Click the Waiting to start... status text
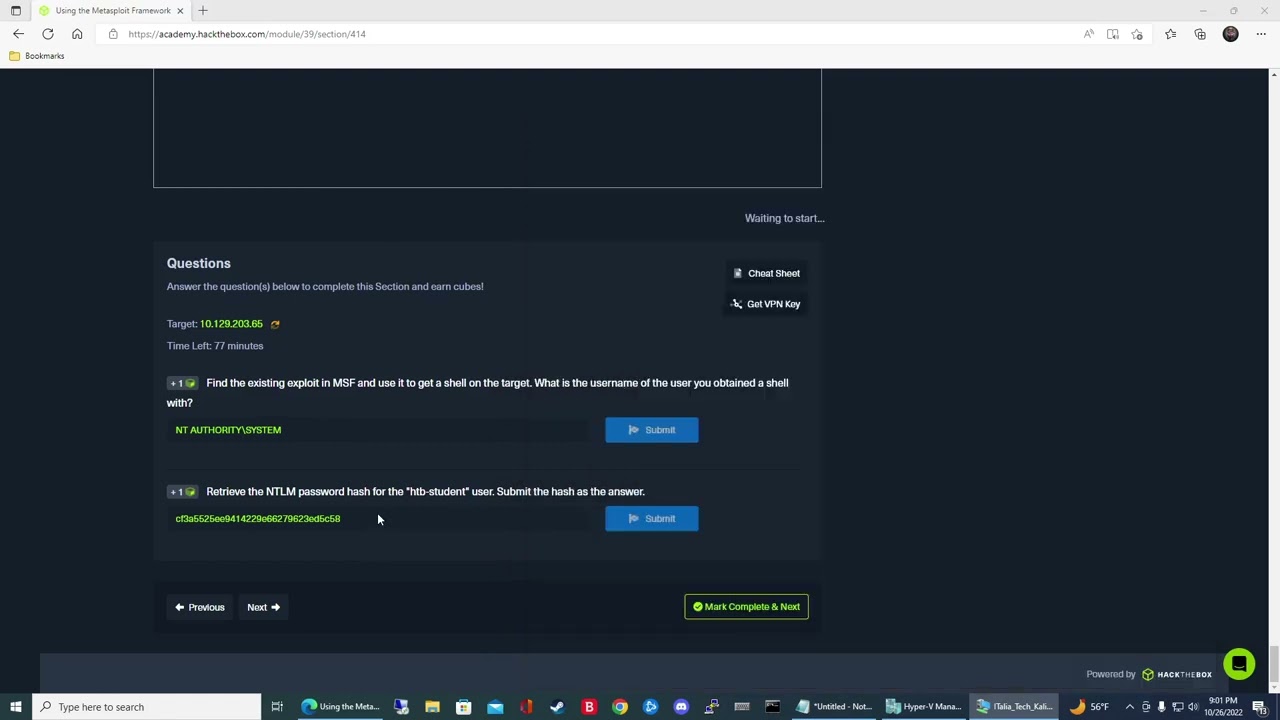1280x720 pixels. (x=784, y=218)
